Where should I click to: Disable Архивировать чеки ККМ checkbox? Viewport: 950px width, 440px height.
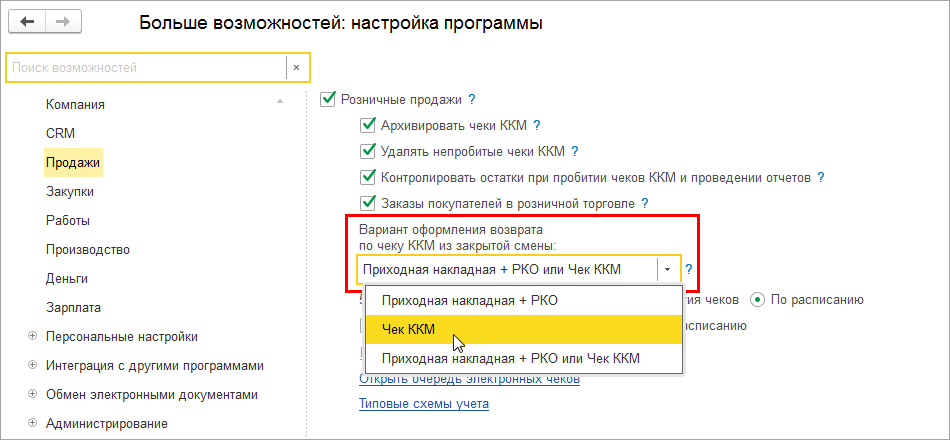coord(367,126)
